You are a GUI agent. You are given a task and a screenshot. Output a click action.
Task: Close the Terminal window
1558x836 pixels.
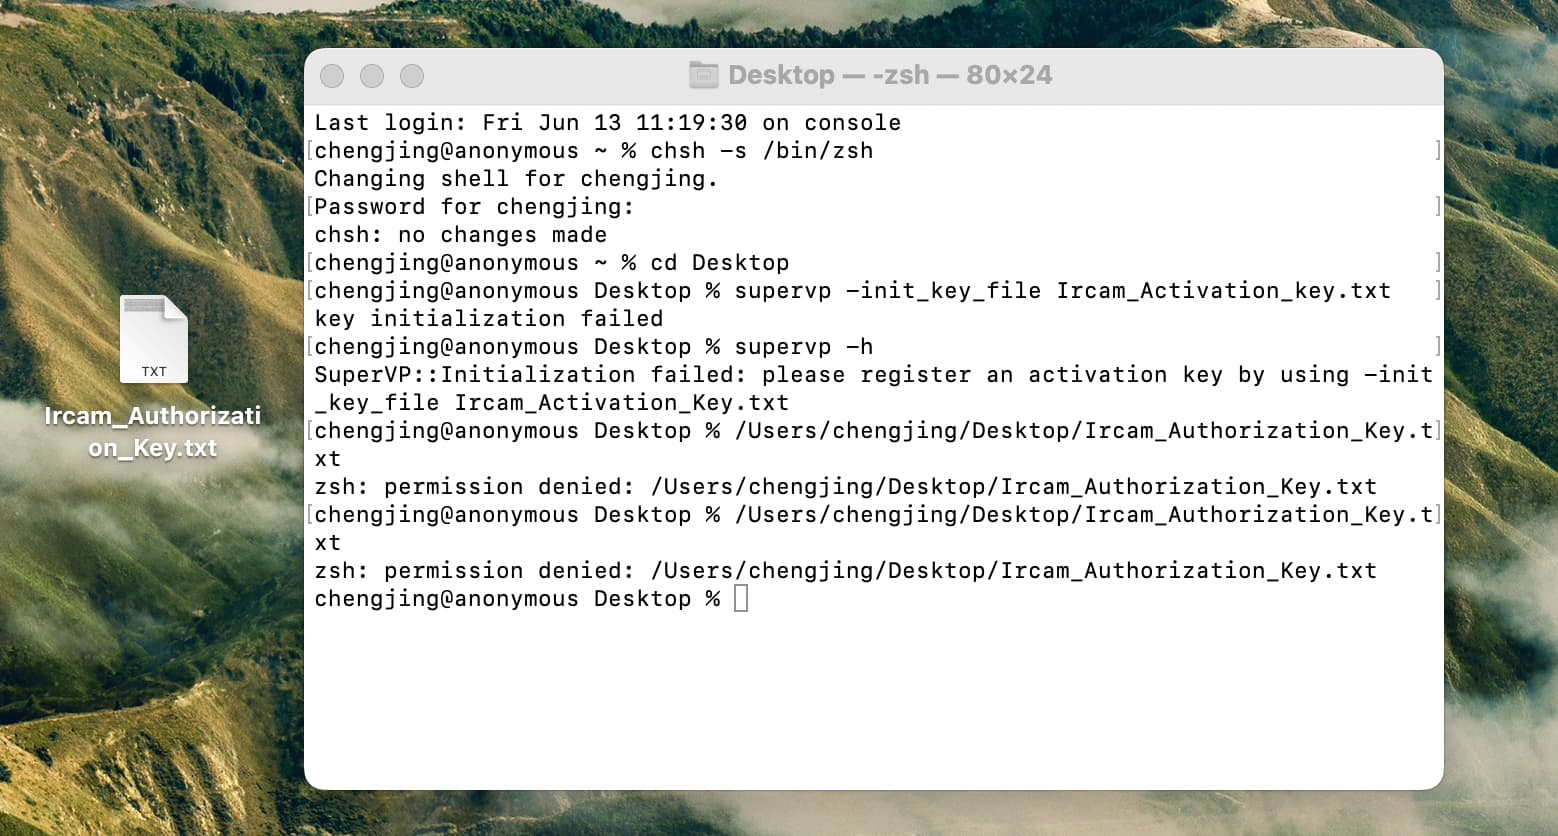coord(332,76)
